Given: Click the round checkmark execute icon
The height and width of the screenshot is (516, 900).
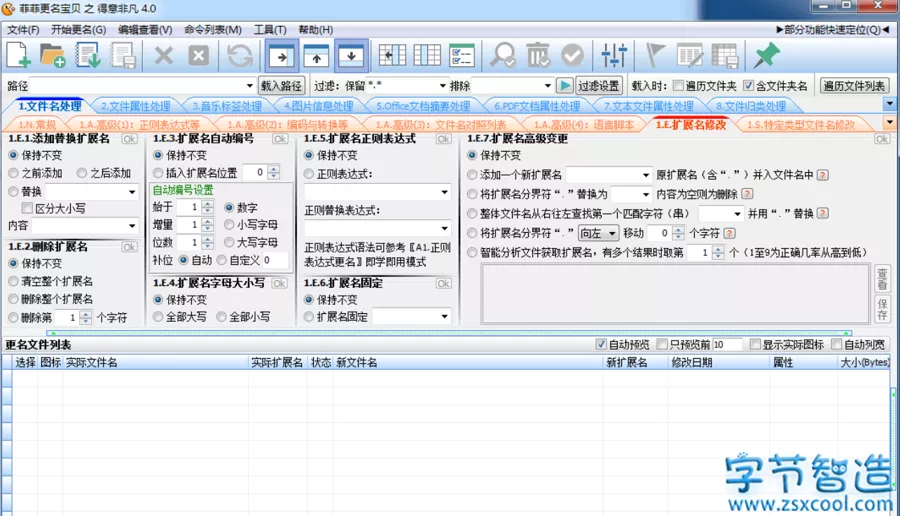Looking at the screenshot, I should 572,56.
